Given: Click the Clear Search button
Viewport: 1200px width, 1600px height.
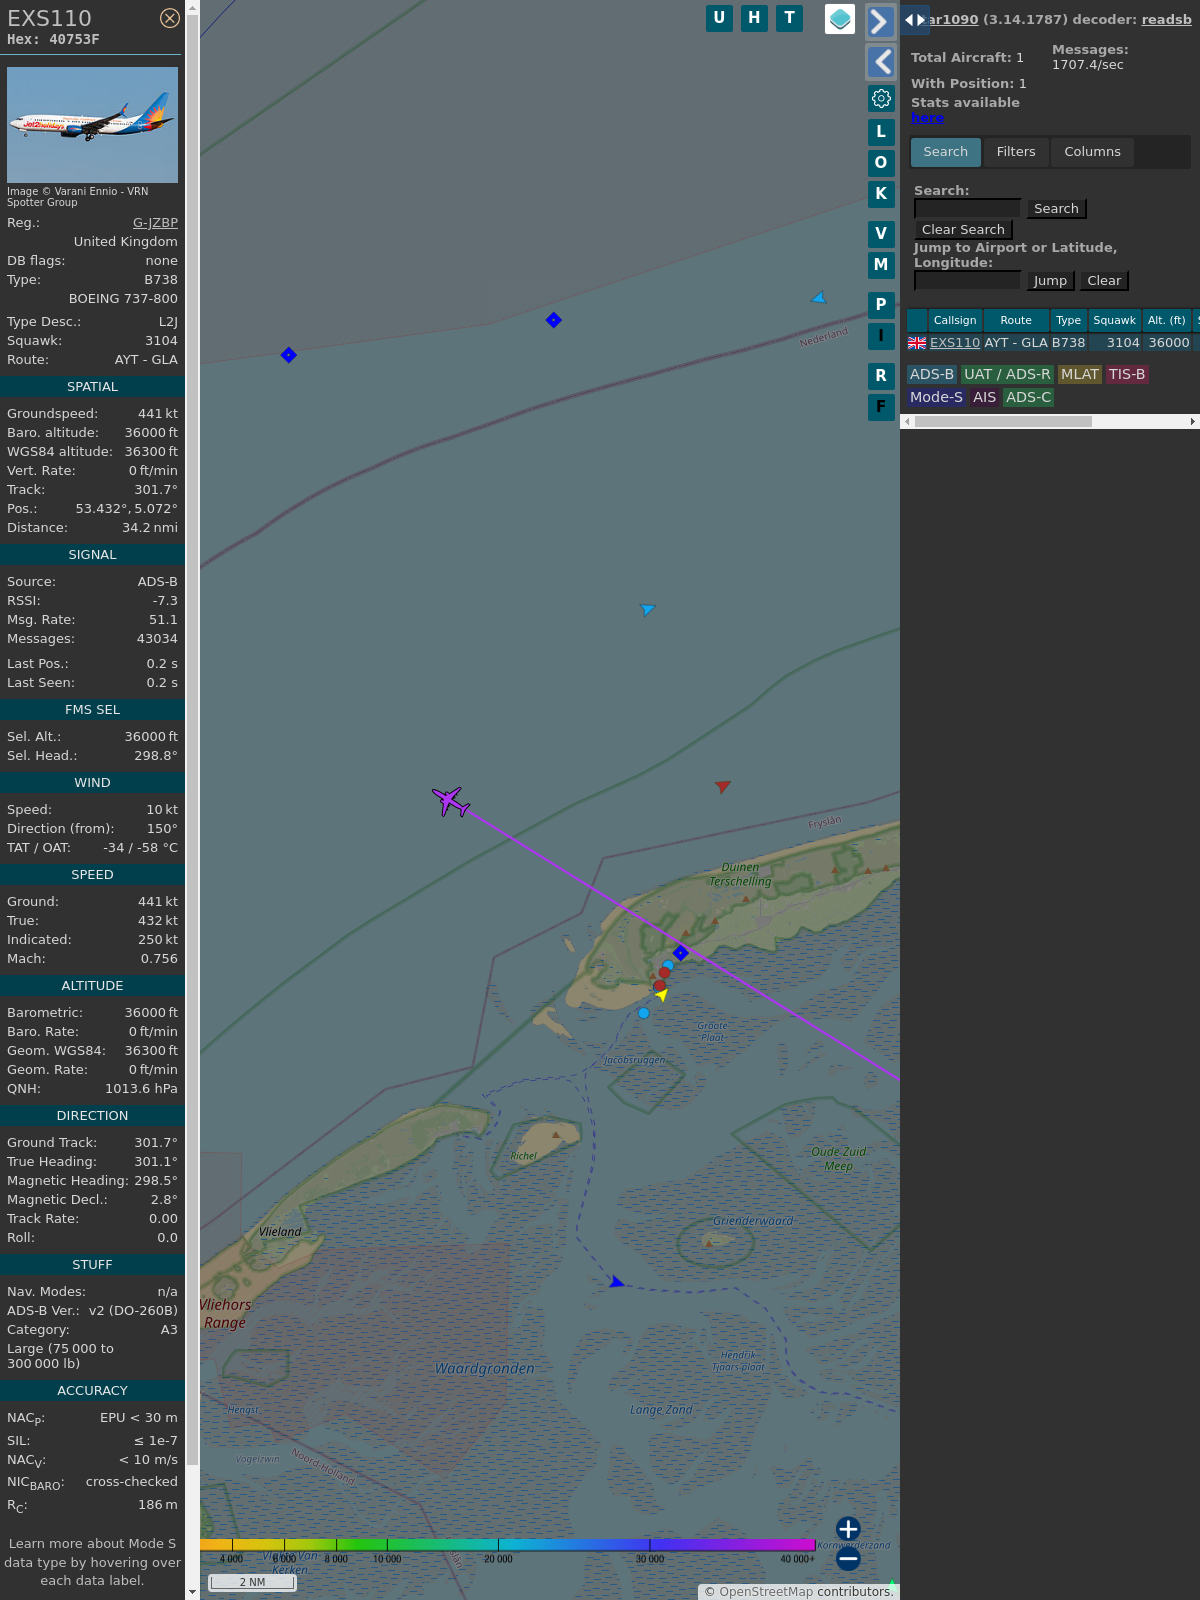Looking at the screenshot, I should 963,230.
